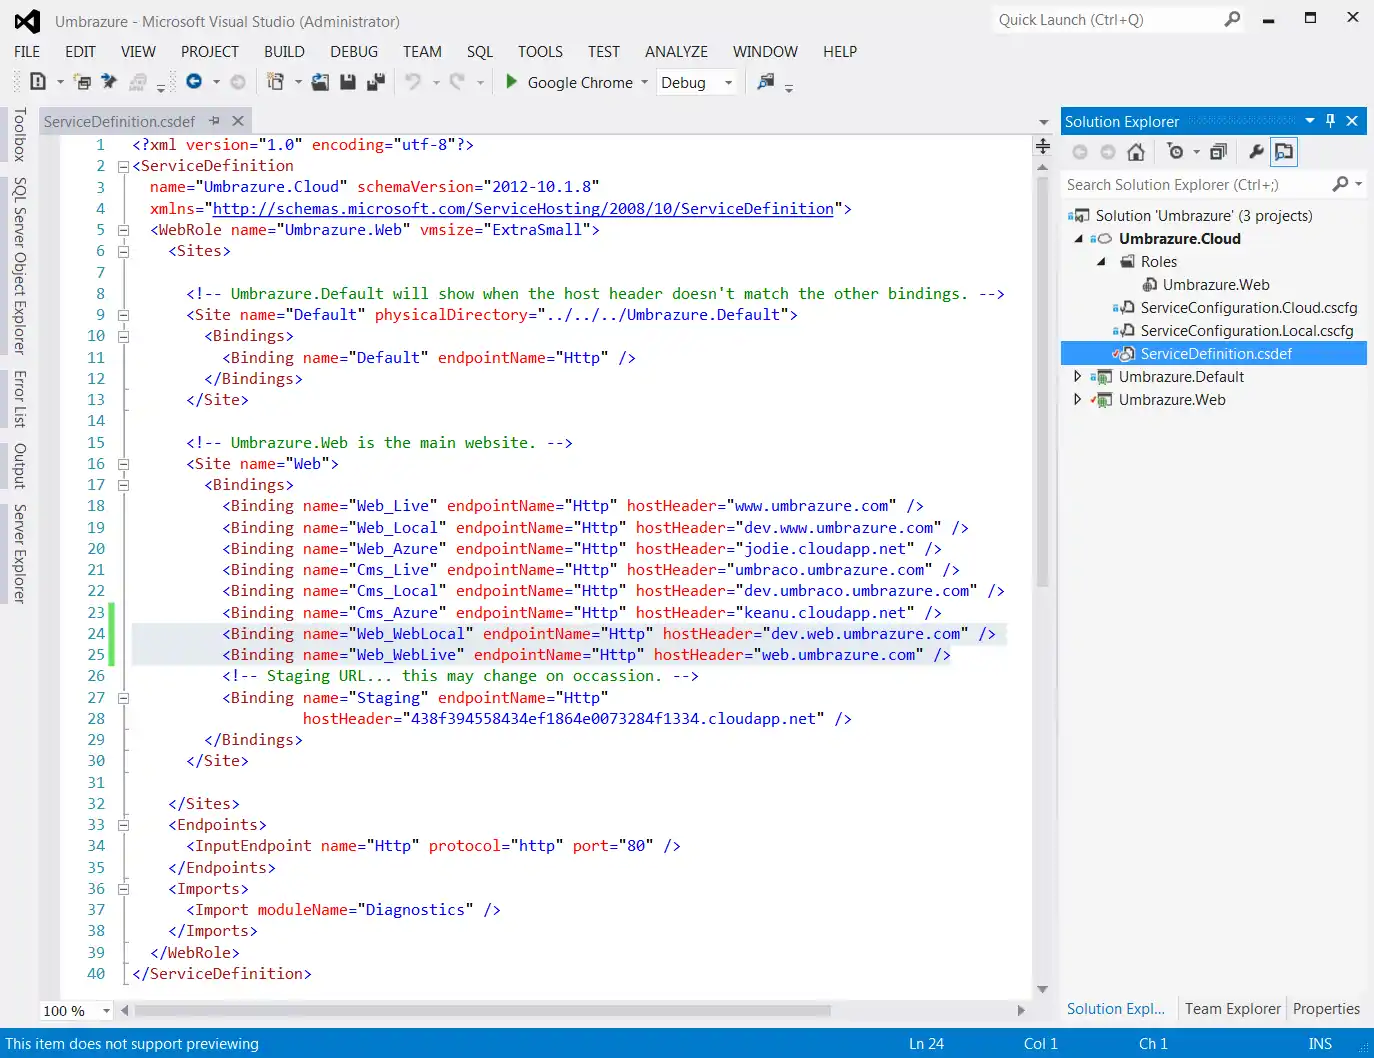Open the EDIT menu
Viewport: 1374px width, 1058px height.
[80, 52]
